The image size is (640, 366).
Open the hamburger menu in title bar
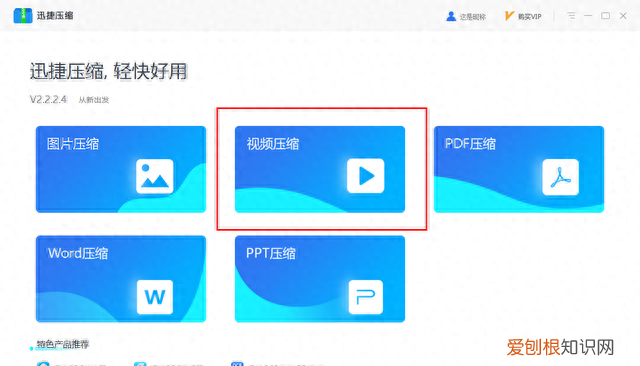tap(571, 16)
